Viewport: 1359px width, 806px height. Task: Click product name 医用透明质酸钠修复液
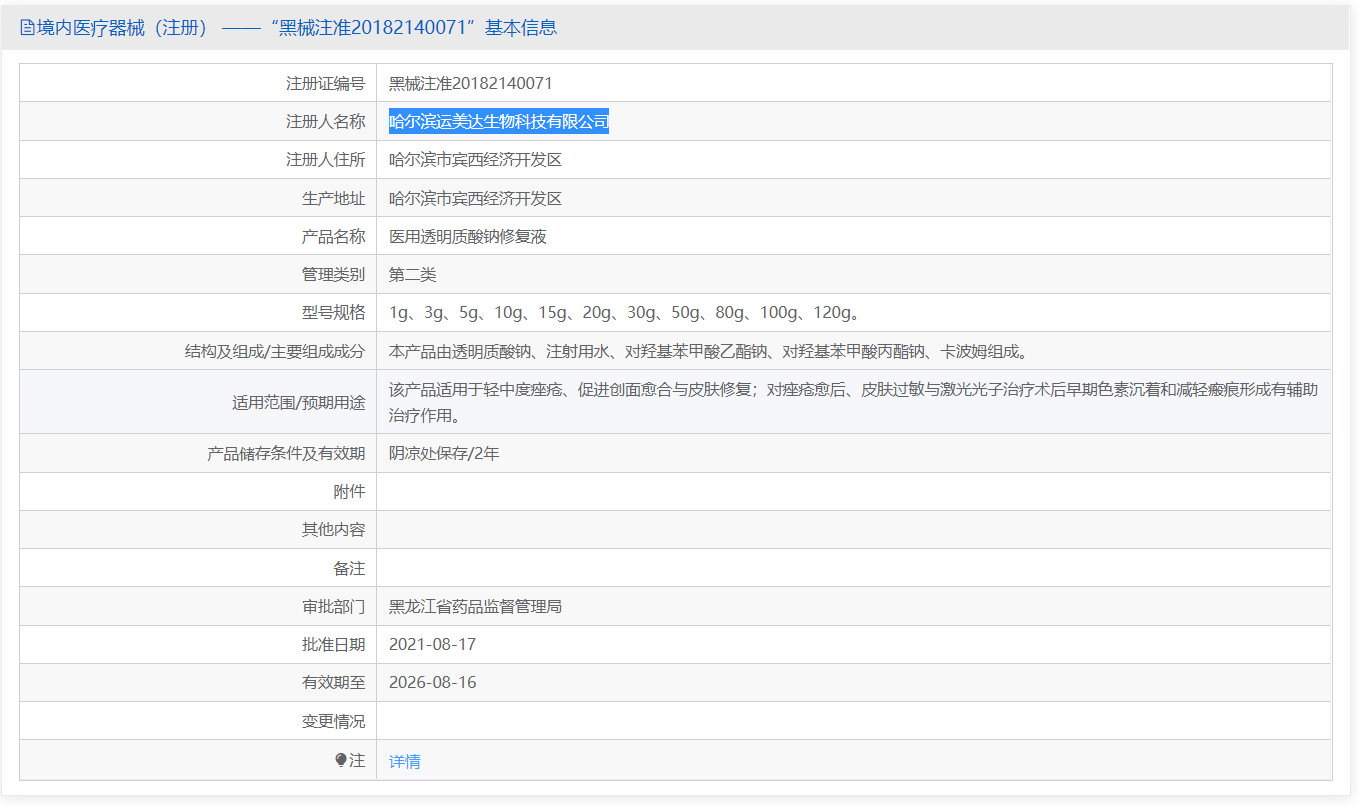(468, 237)
